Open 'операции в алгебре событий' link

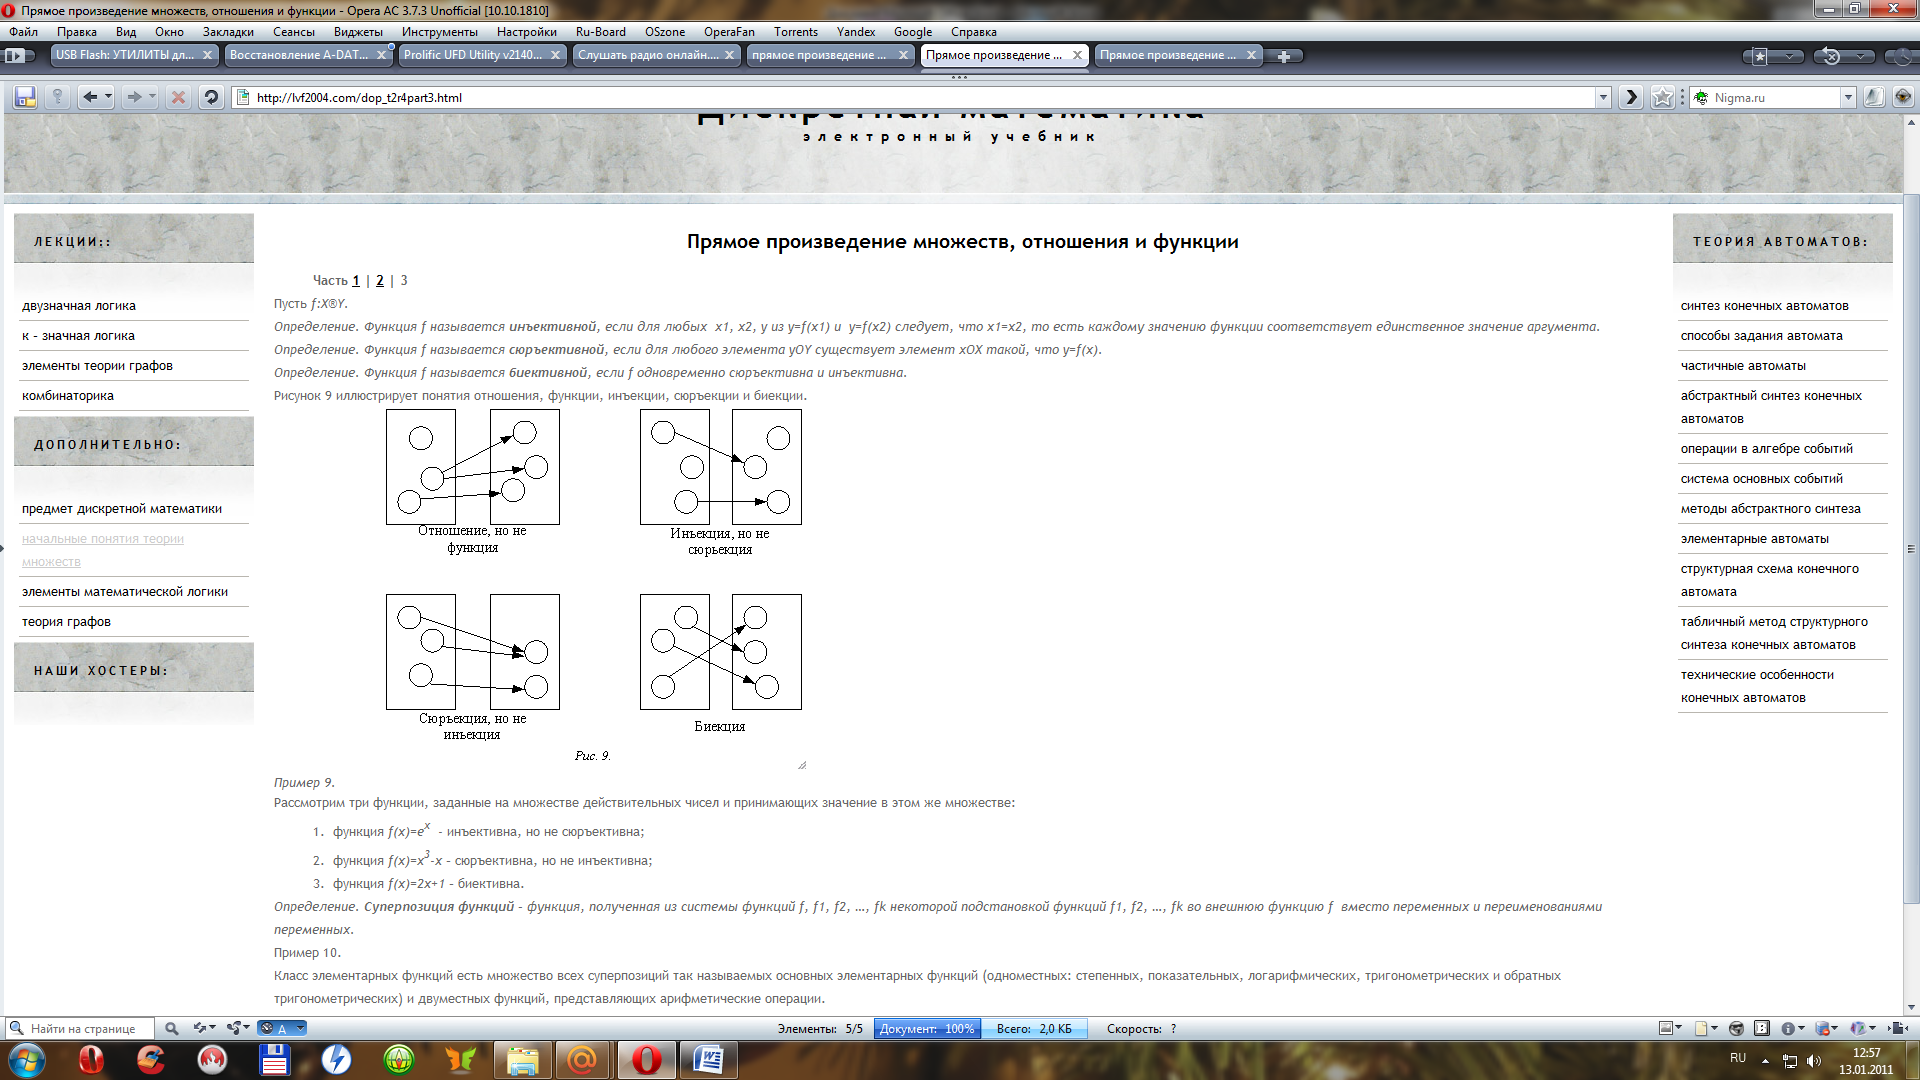point(1767,449)
